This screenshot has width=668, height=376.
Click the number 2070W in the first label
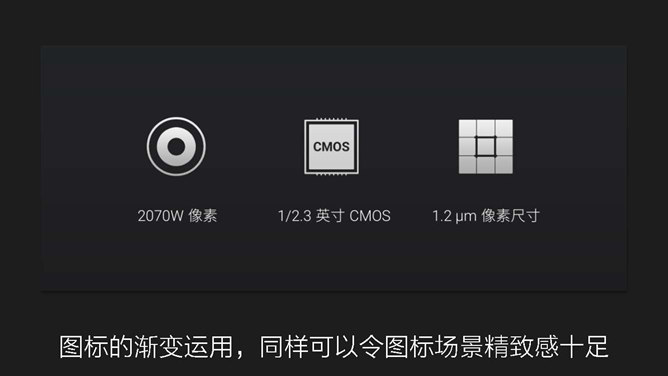tap(160, 215)
